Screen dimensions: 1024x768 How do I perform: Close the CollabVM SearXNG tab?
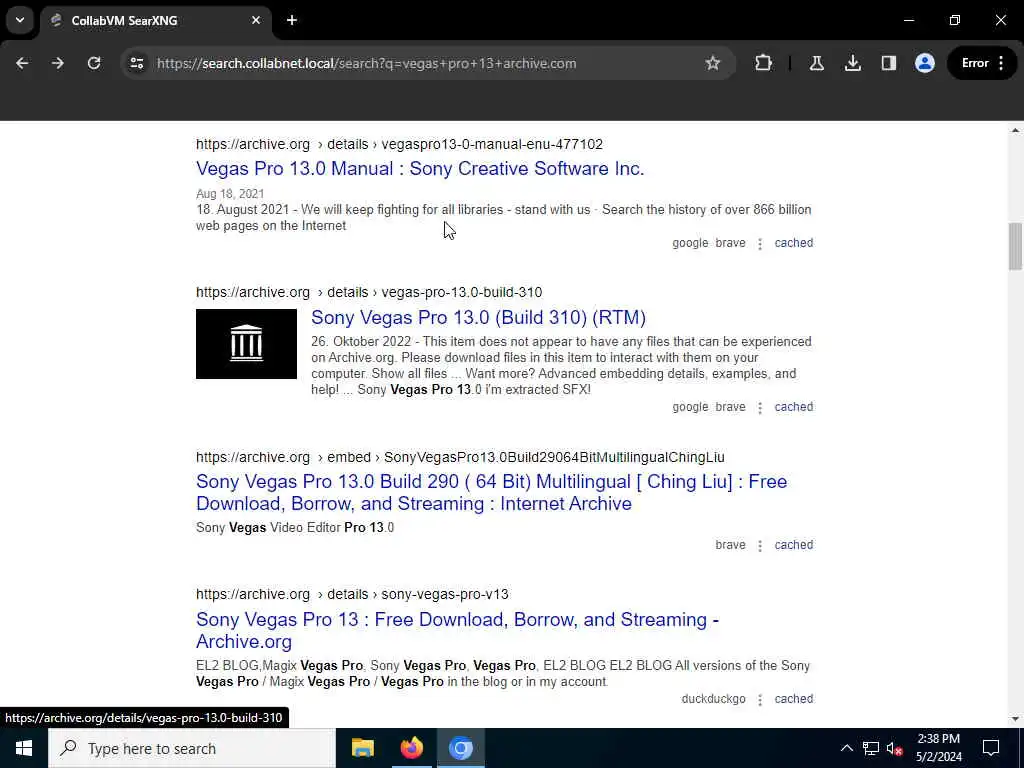click(256, 20)
